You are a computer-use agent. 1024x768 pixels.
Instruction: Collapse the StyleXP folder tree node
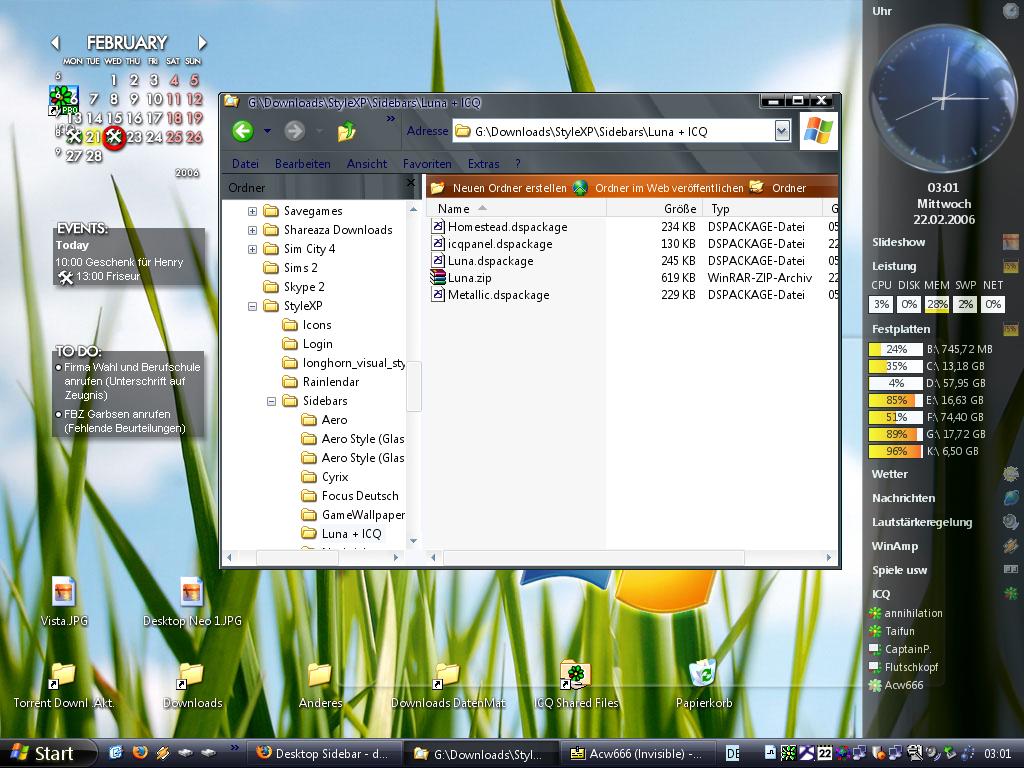pos(252,306)
